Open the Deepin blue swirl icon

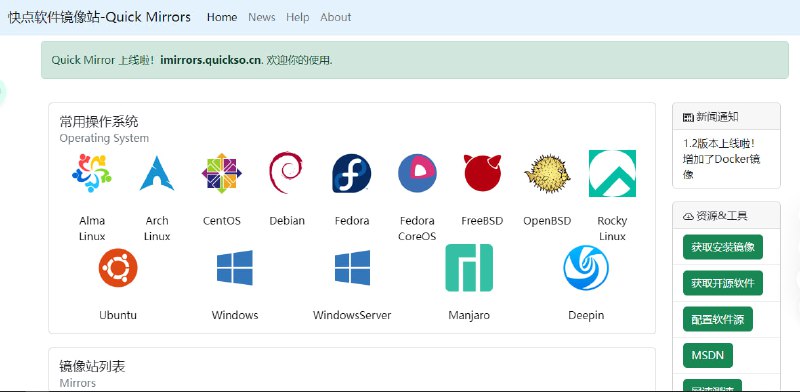pyautogui.click(x=586, y=267)
